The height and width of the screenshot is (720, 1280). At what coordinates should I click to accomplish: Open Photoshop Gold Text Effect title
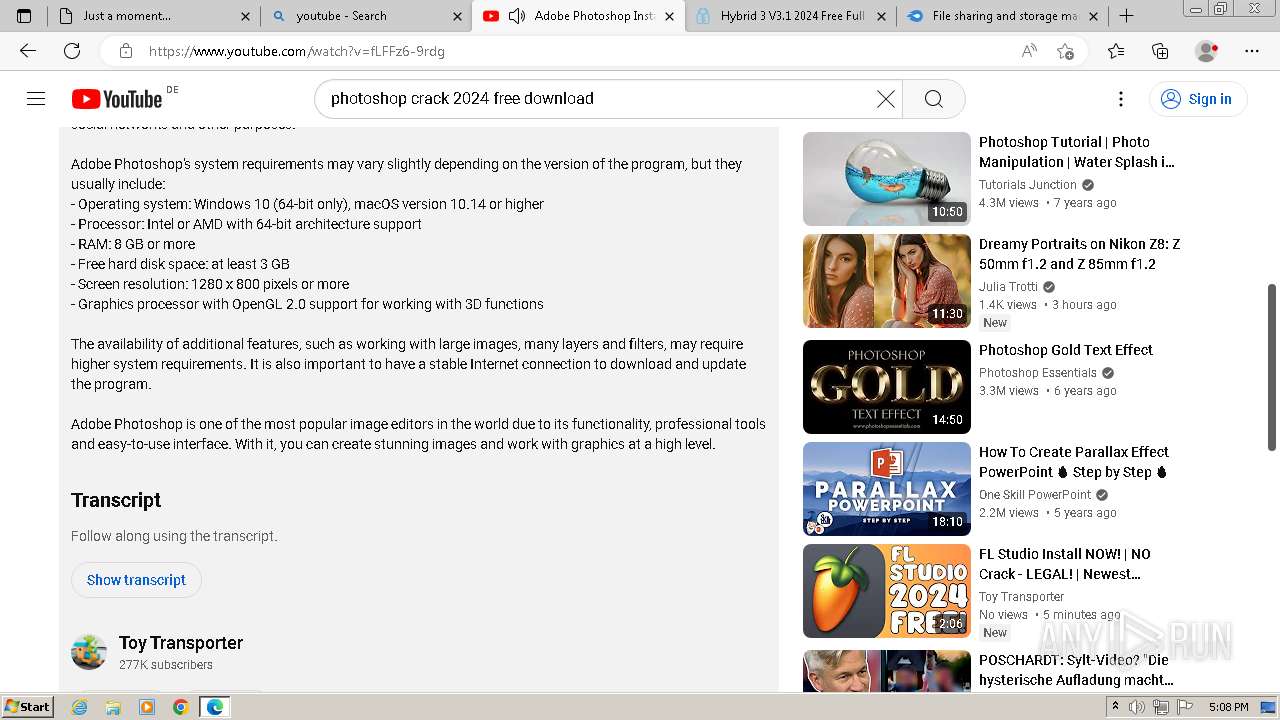coord(1066,350)
